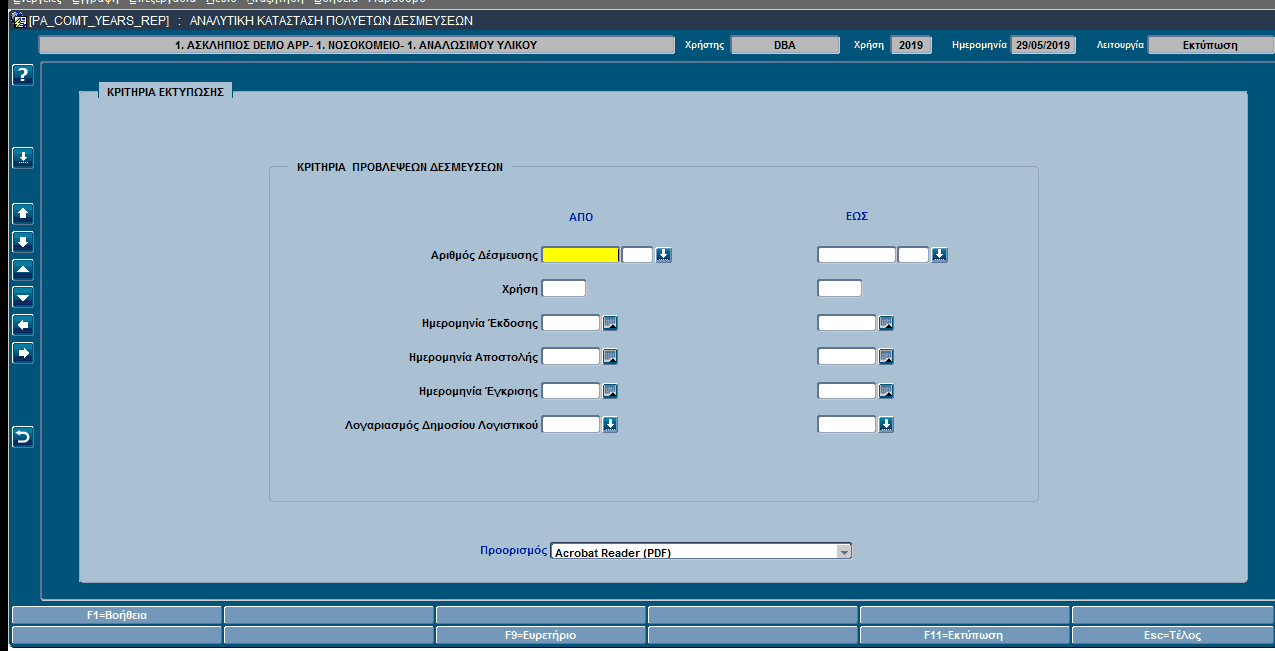Click the F1=Βοήθεια button
The height and width of the screenshot is (651, 1275).
117,615
